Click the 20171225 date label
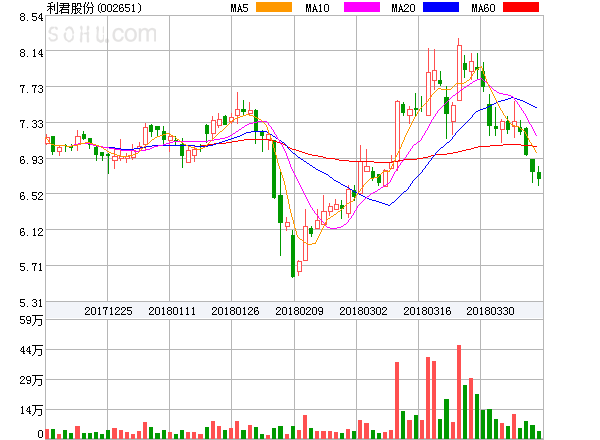The image size is (600, 440). pos(108,311)
